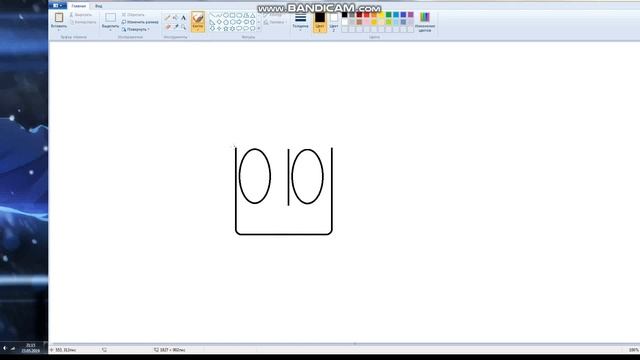The image size is (640, 360).
Task: Choose the Right triangle shape
Action: [212, 22]
